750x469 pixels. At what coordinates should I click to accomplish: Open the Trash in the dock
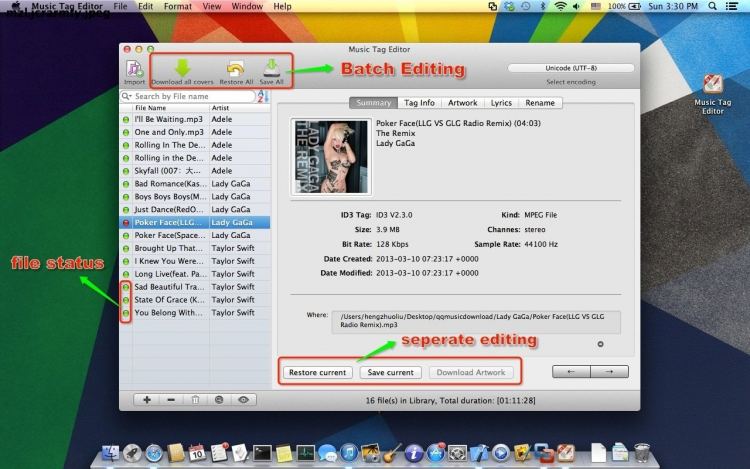pos(641,452)
